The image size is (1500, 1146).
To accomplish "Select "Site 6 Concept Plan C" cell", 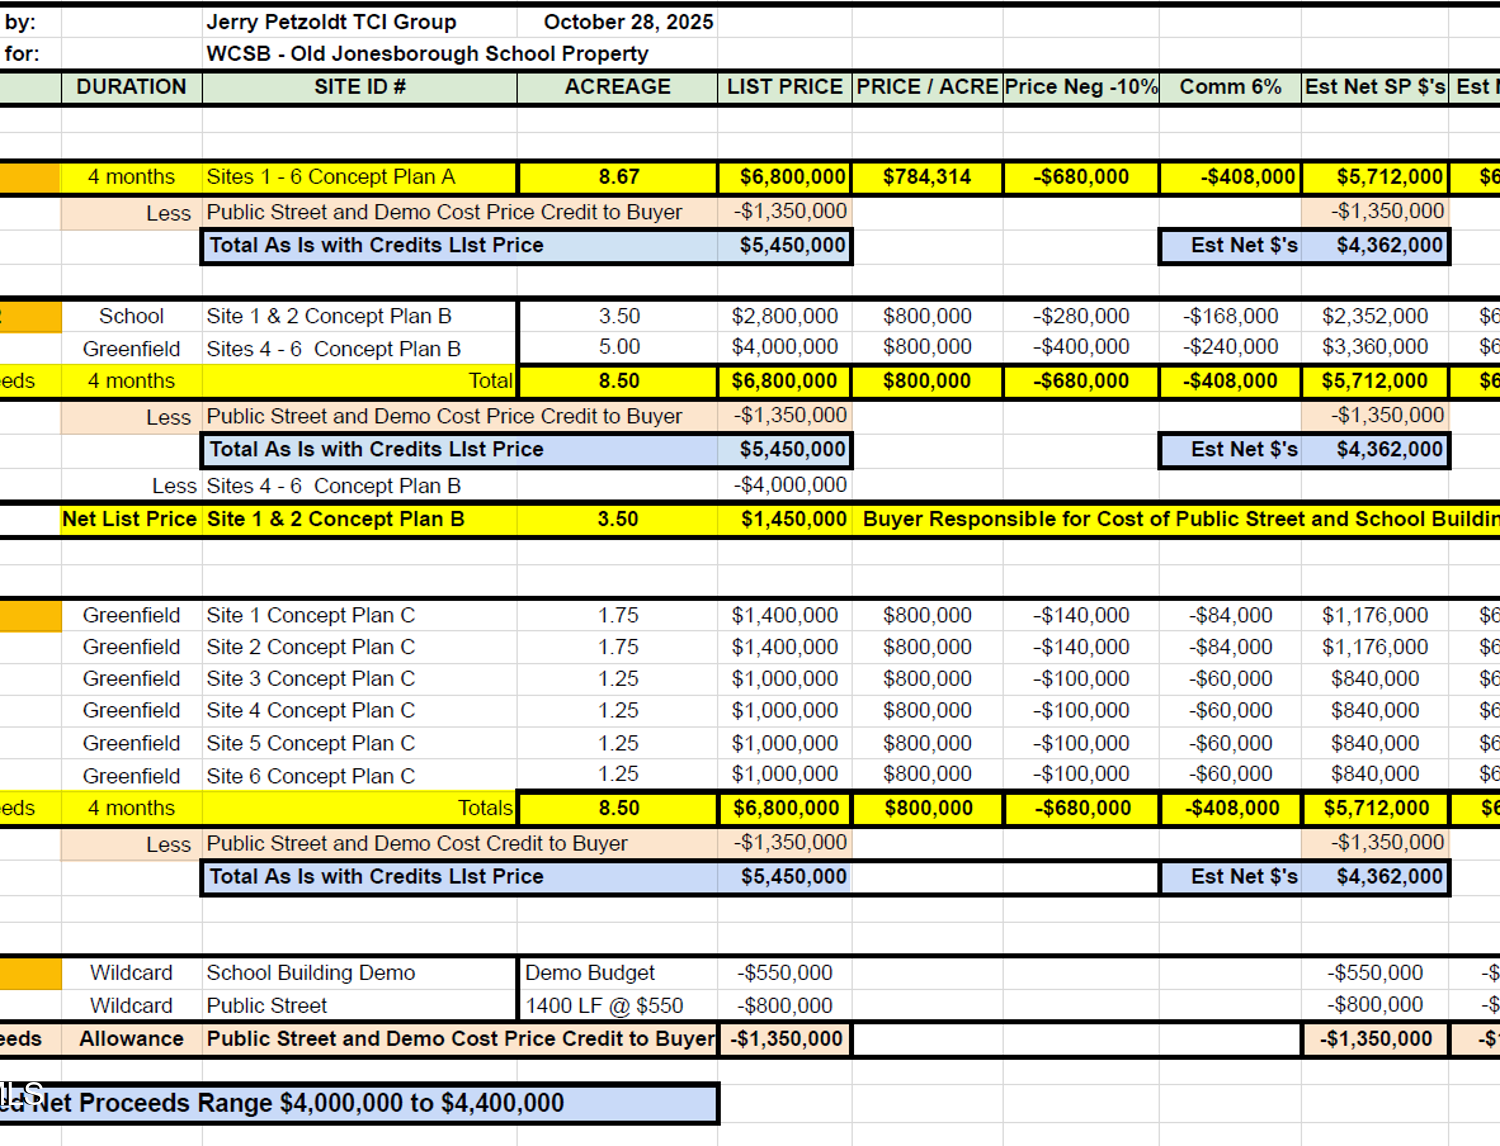I will (x=360, y=775).
